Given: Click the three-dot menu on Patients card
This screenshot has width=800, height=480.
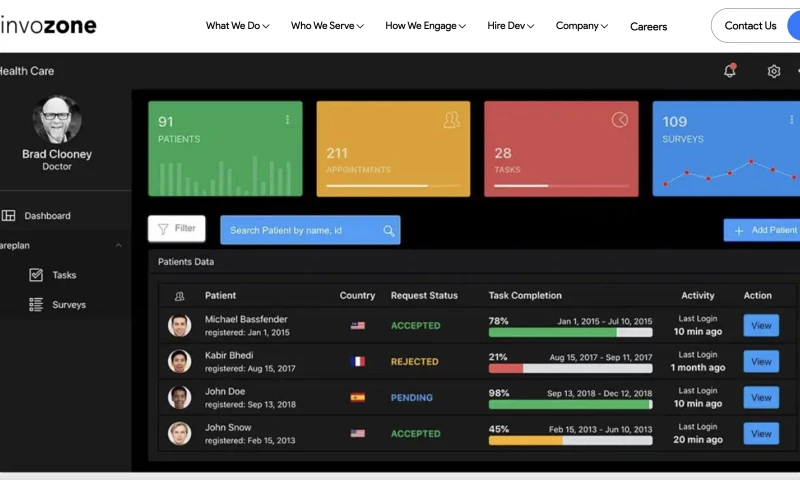Looking at the screenshot, I should [287, 120].
